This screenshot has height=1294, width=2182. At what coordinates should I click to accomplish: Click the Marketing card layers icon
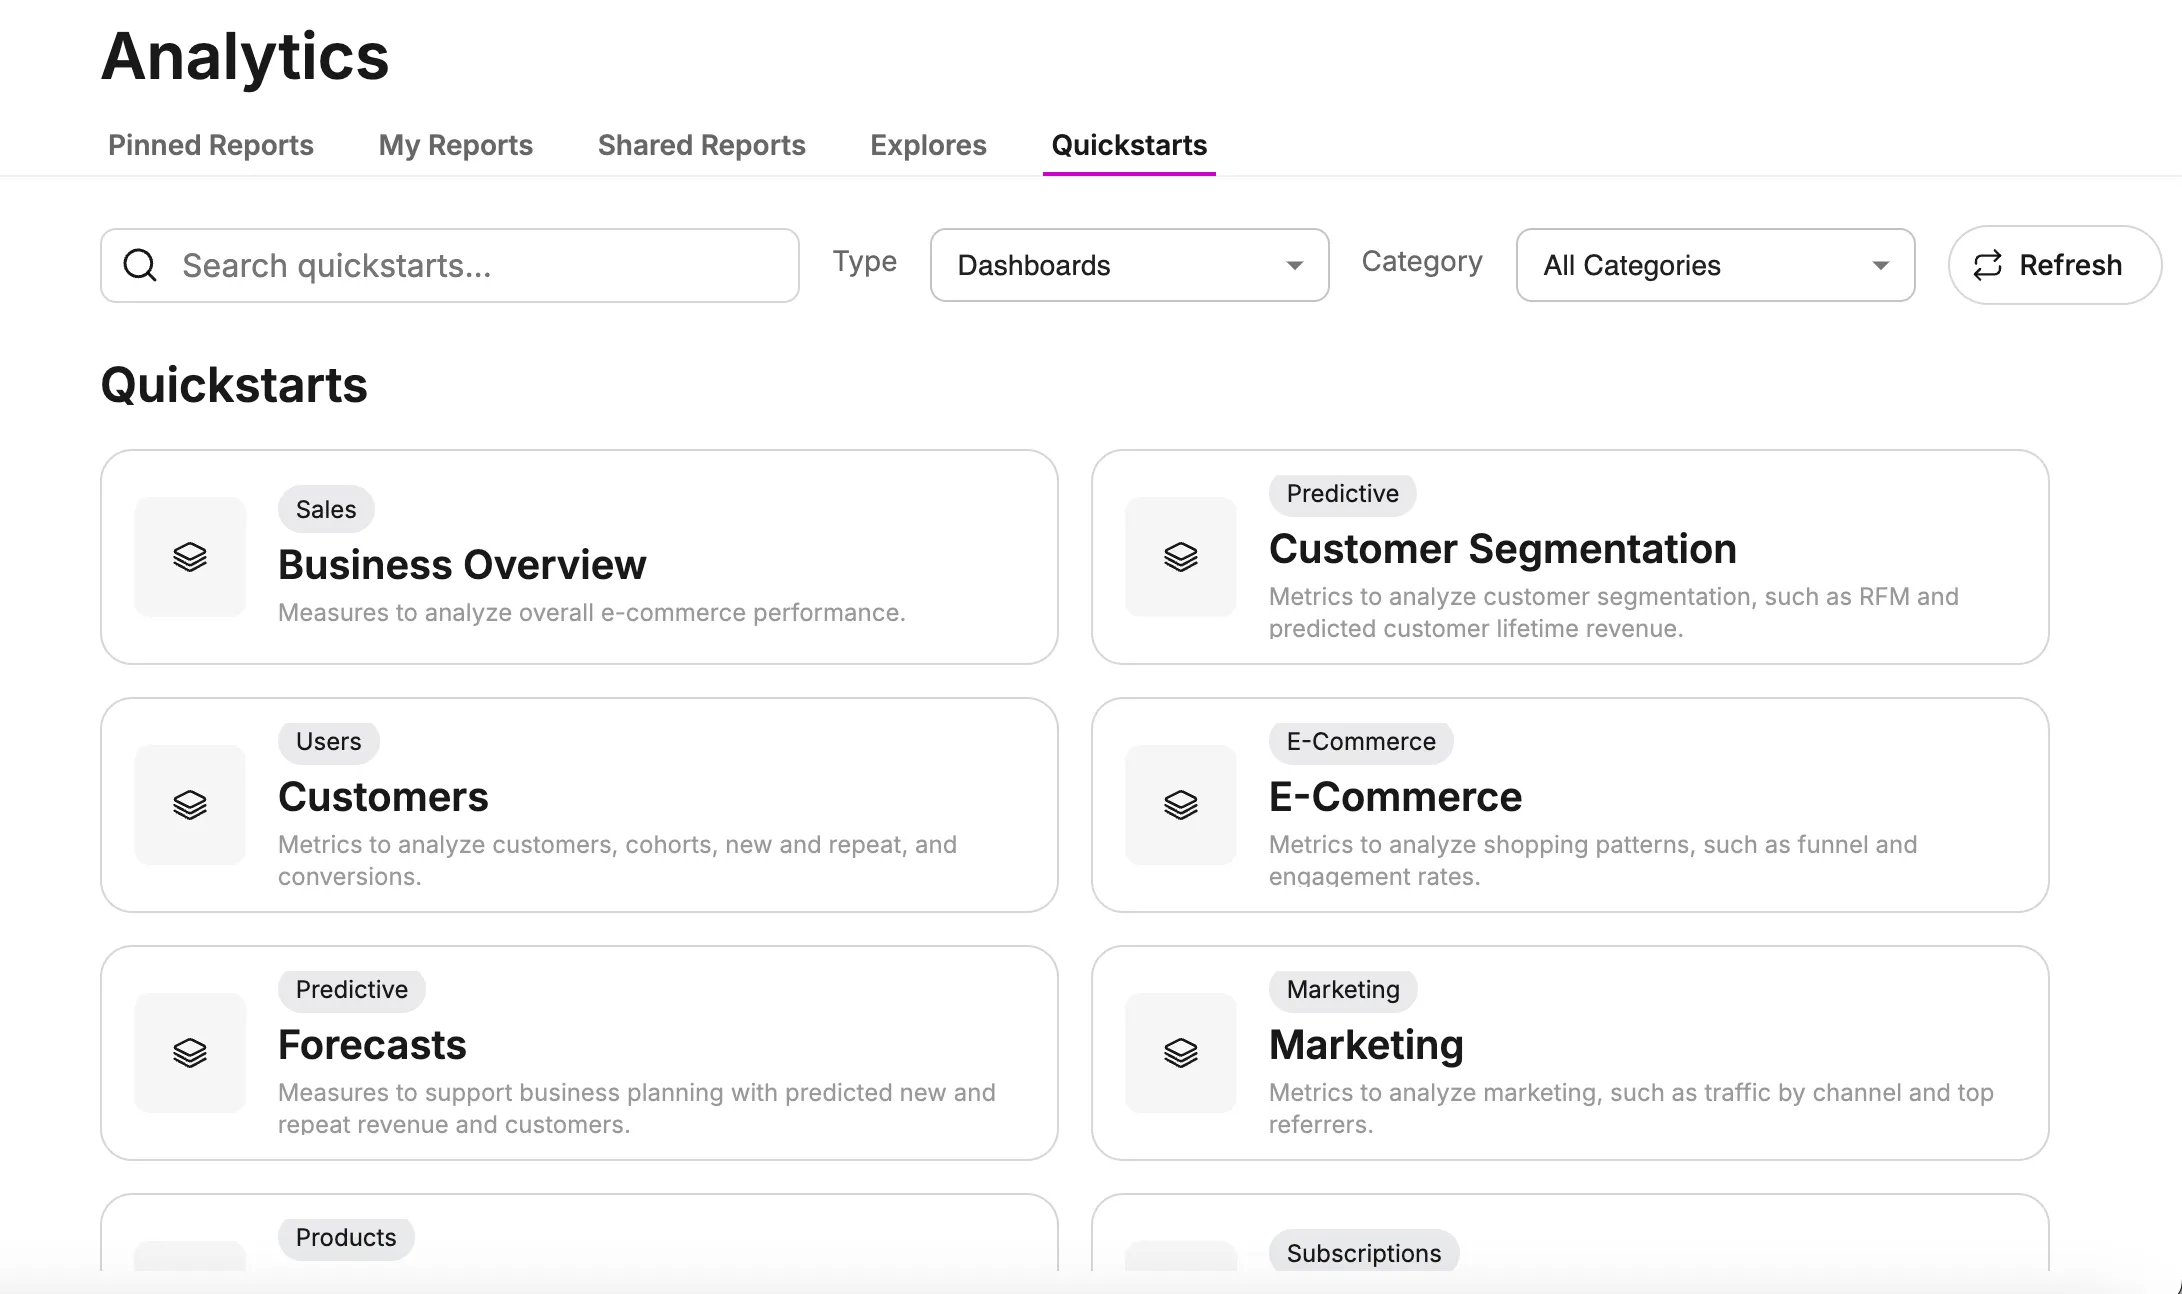(1181, 1053)
